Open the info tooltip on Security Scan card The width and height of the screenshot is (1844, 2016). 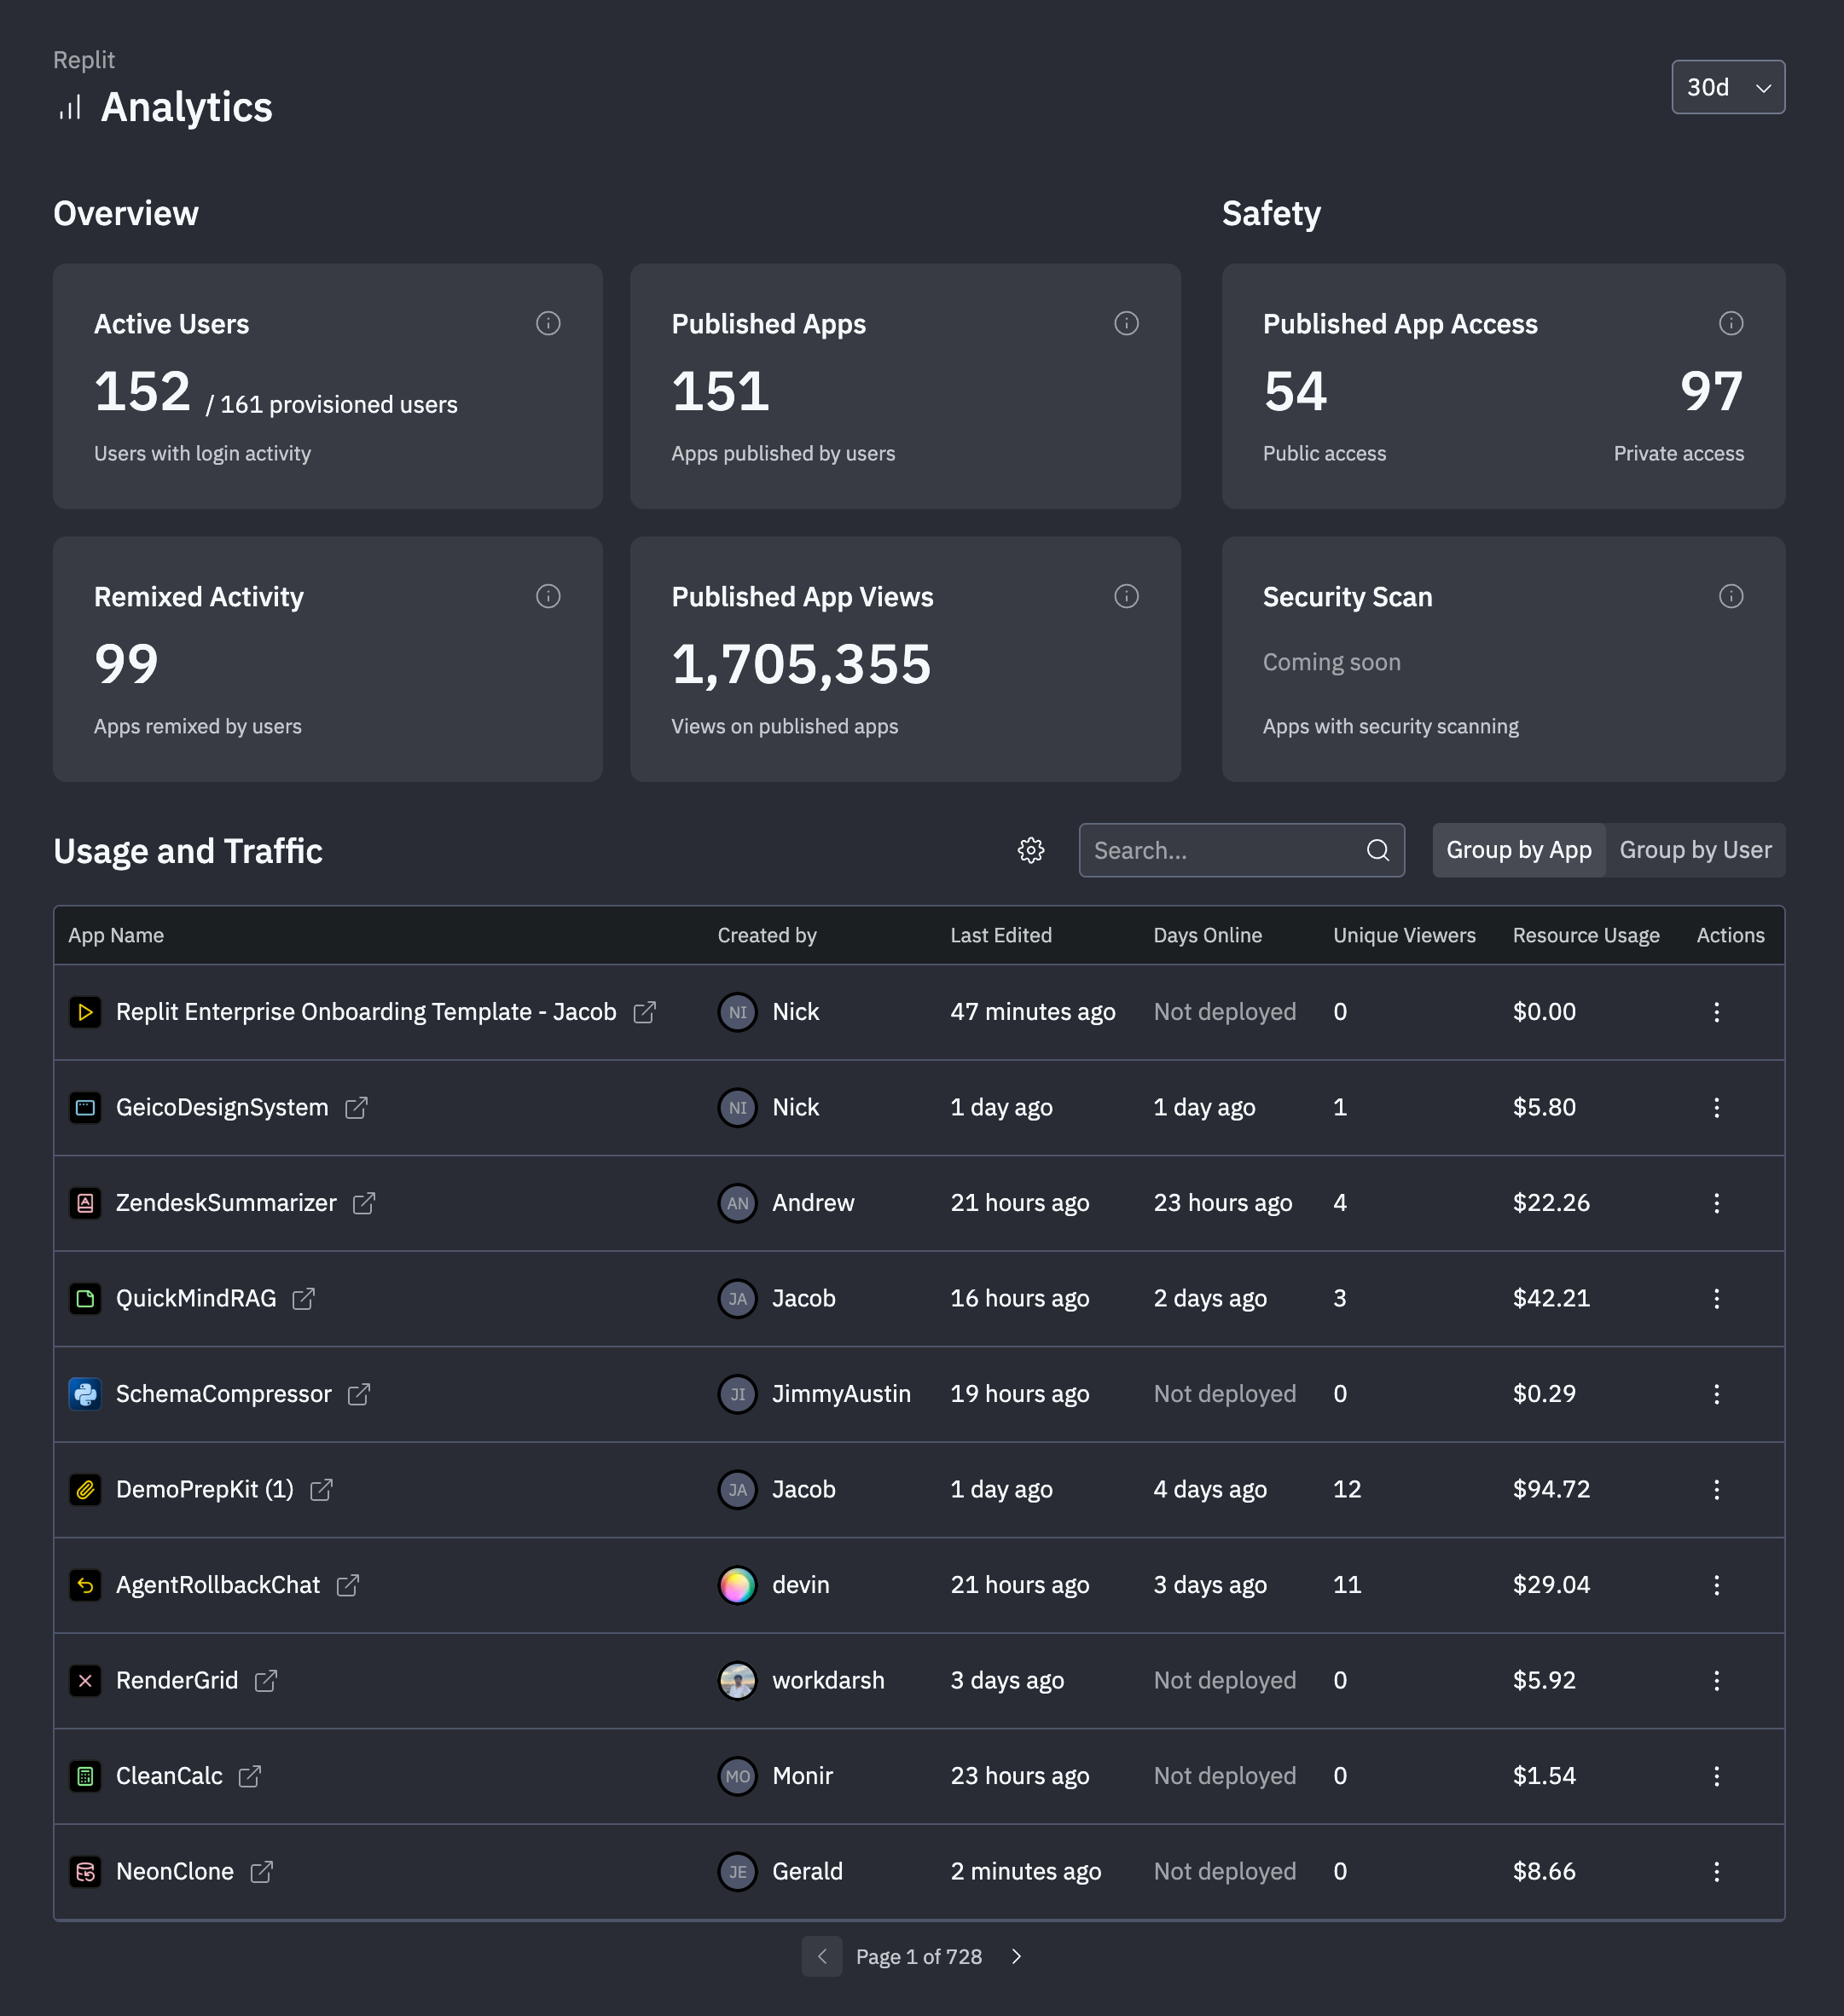point(1732,596)
